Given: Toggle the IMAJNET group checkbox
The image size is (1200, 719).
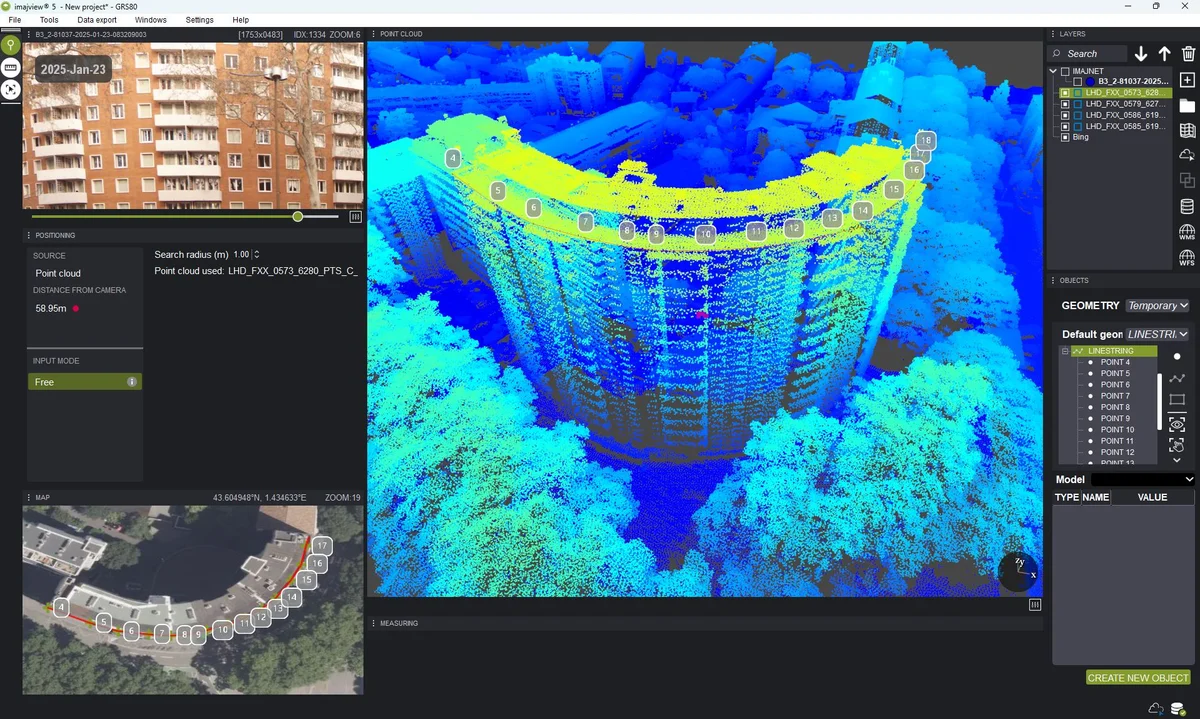Looking at the screenshot, I should click(1065, 72).
